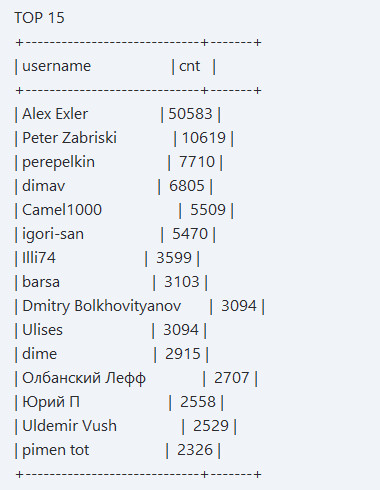Click the Illi74 username
The height and width of the screenshot is (490, 380).
tap(39, 258)
